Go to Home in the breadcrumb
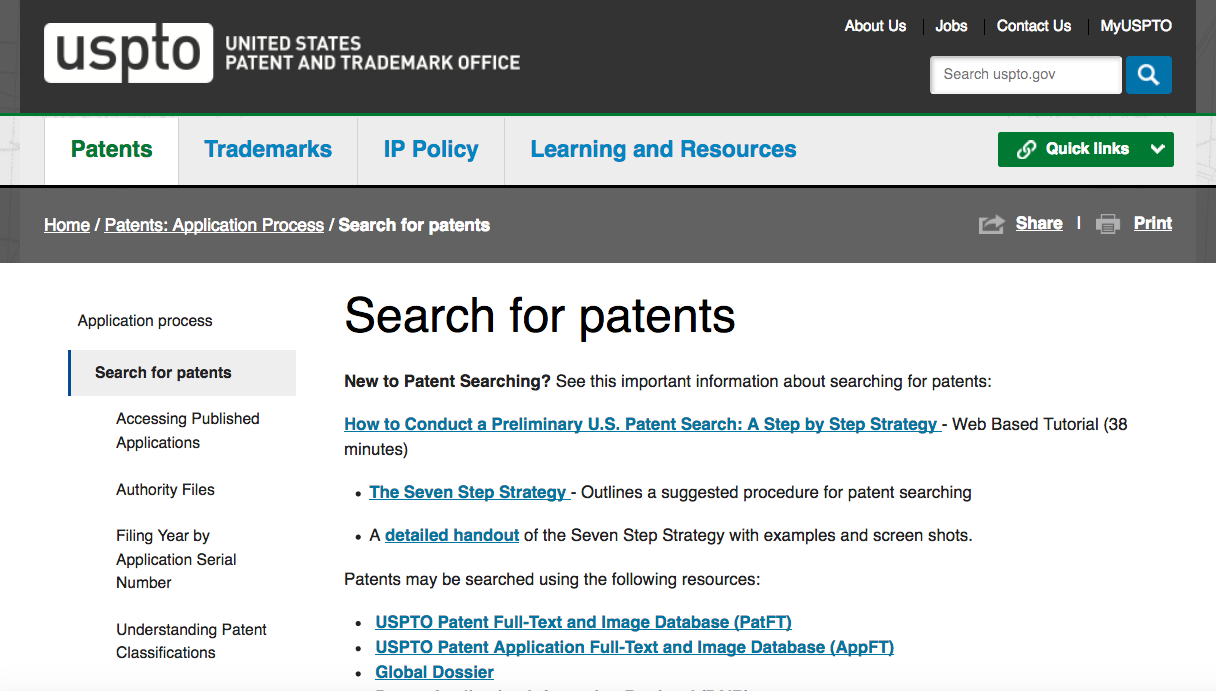This screenshot has height=691, width=1216. (67, 225)
